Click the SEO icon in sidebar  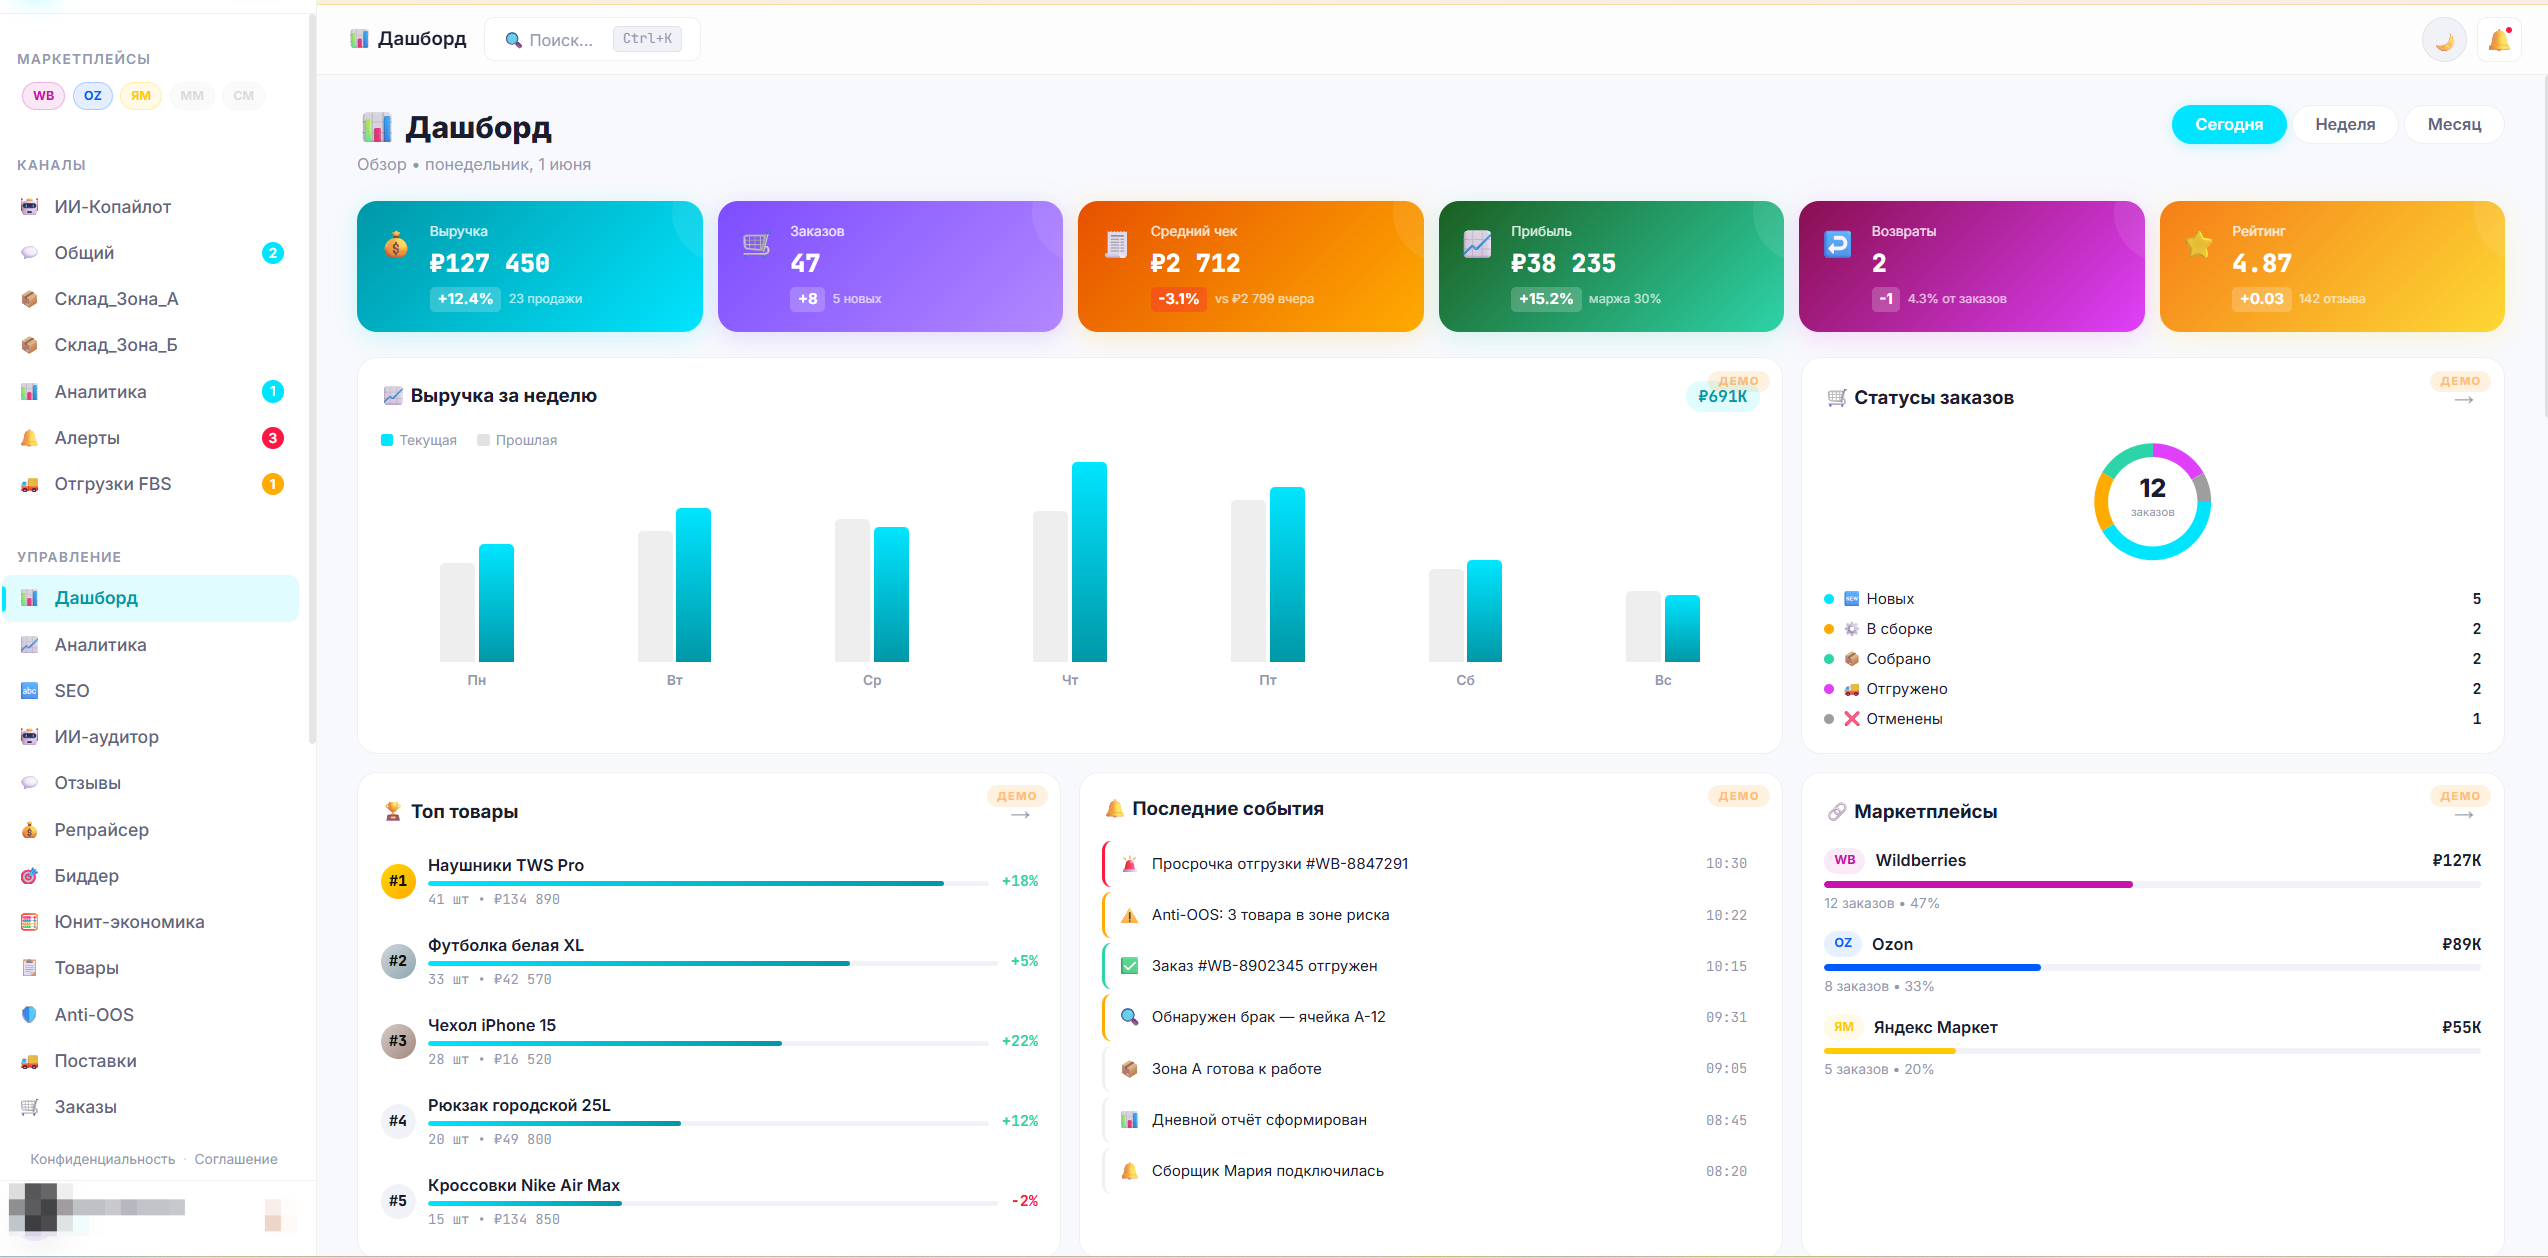tap(30, 691)
